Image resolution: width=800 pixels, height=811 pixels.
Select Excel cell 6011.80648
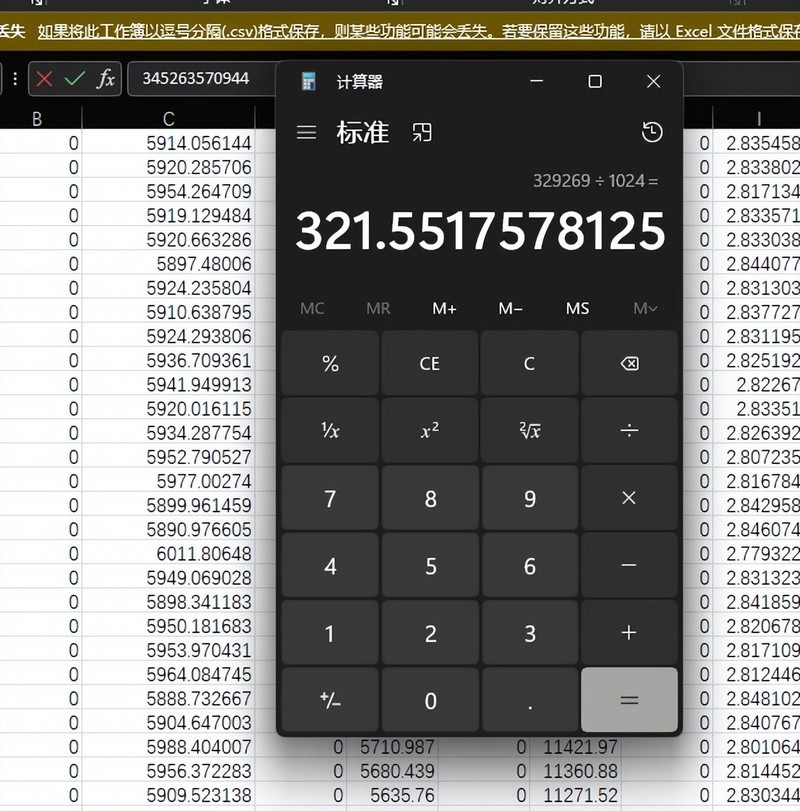click(169, 553)
